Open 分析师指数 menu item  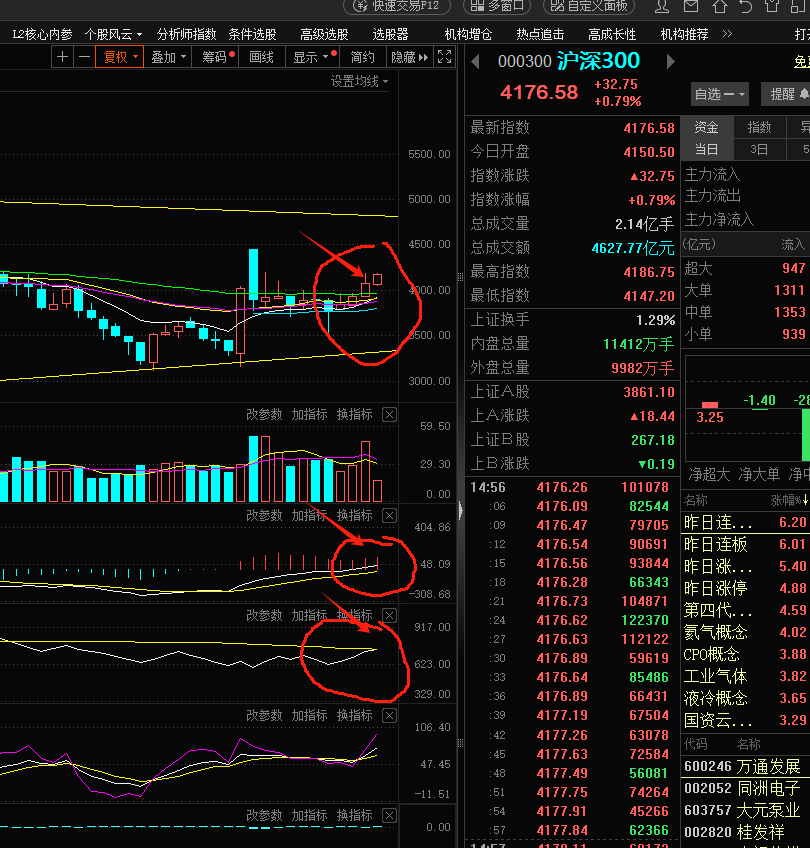tap(186, 35)
